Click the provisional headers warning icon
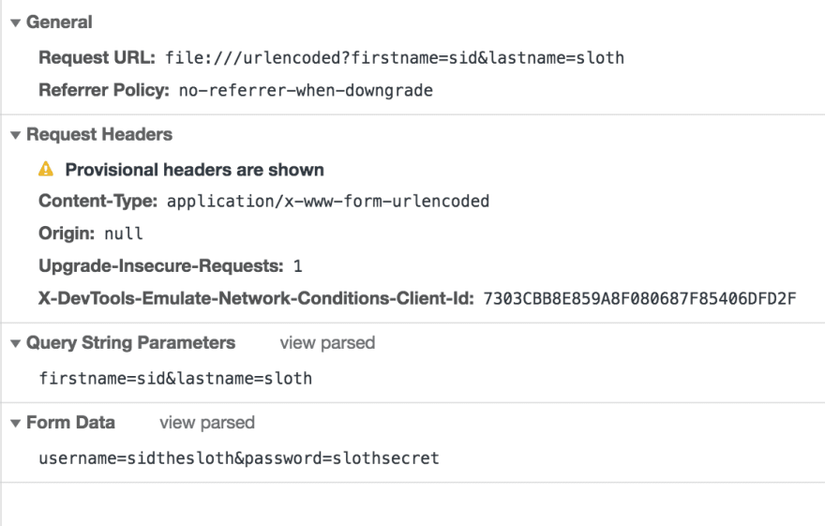 coord(46,170)
